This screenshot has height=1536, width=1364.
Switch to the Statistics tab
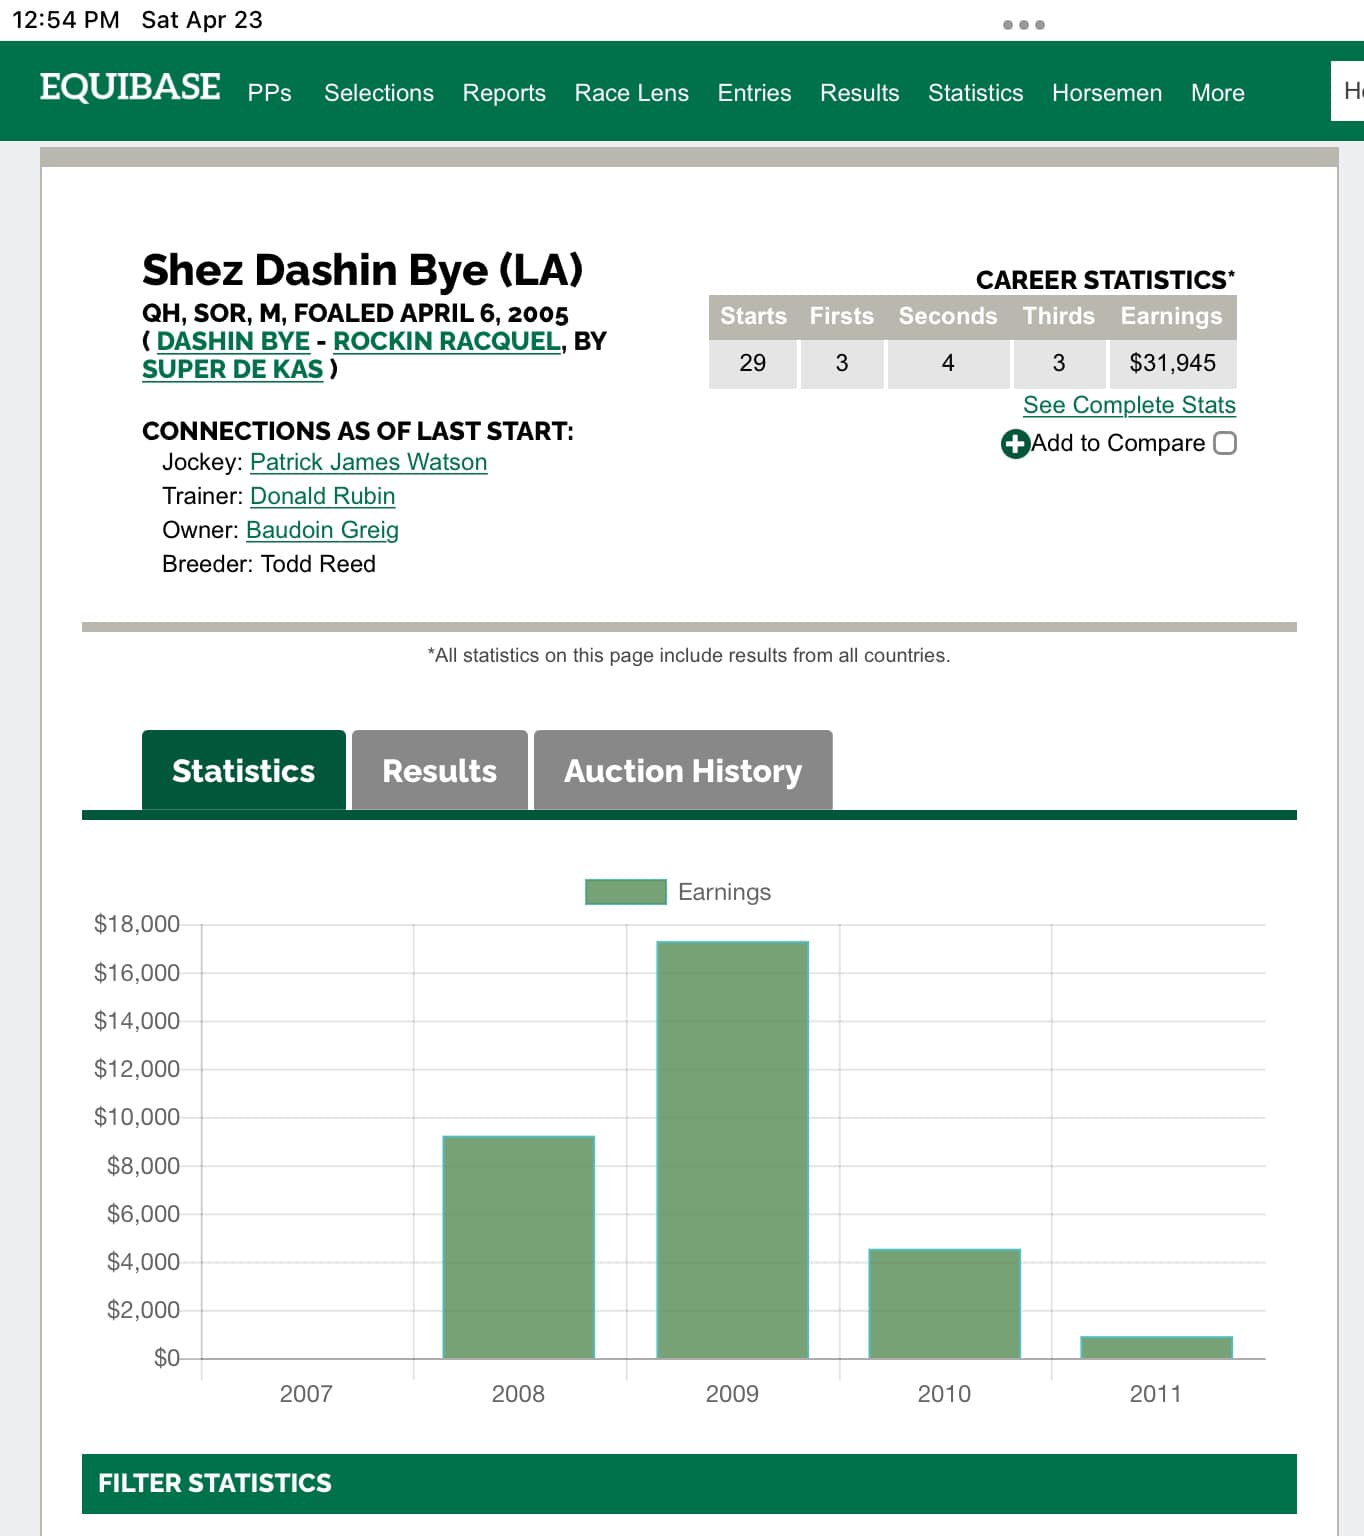(244, 770)
